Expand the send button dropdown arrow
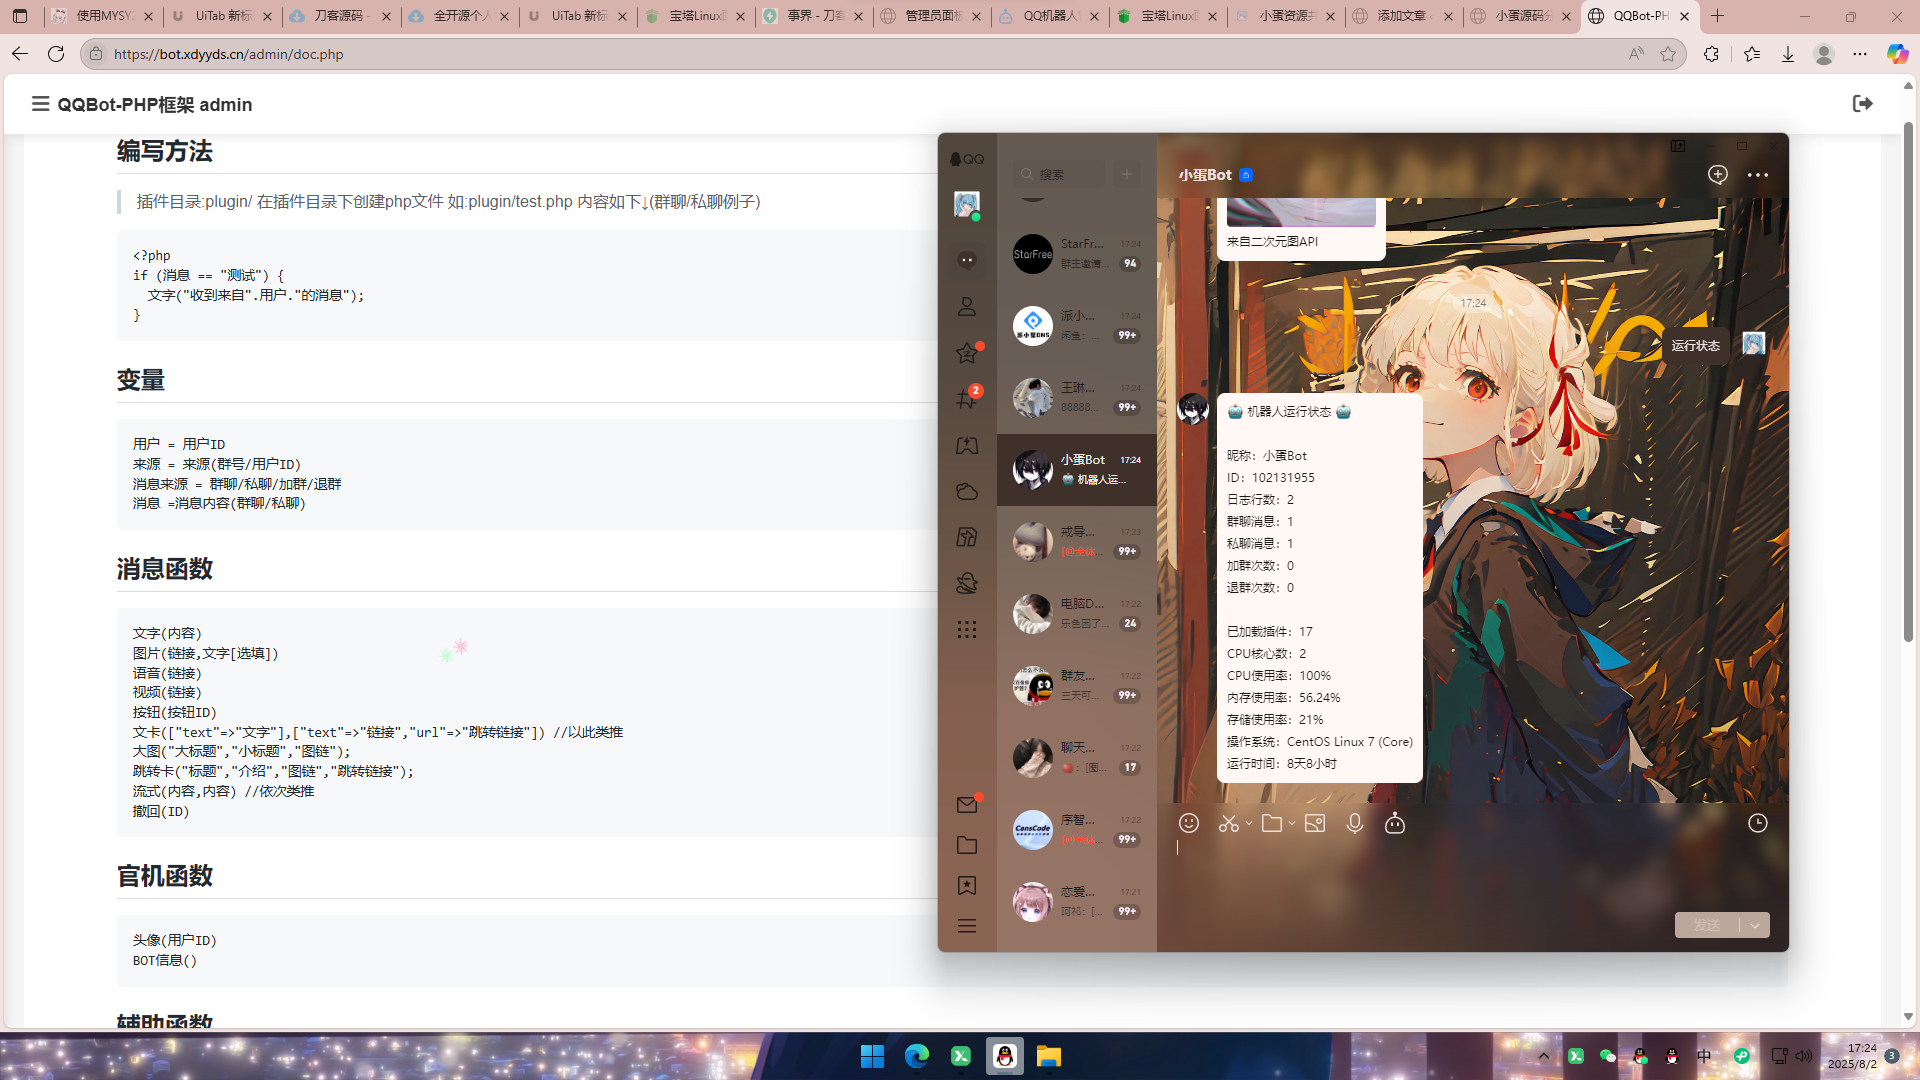The width and height of the screenshot is (1920, 1080). click(1755, 925)
